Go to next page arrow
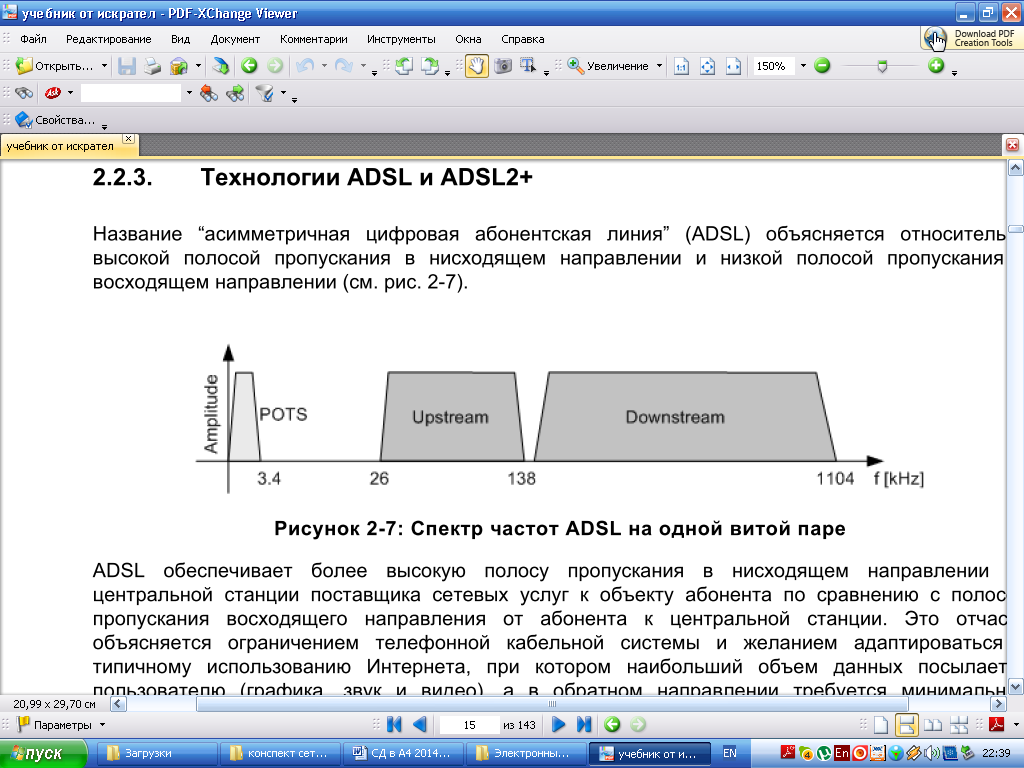Image resolution: width=1024 pixels, height=768 pixels. [x=558, y=724]
